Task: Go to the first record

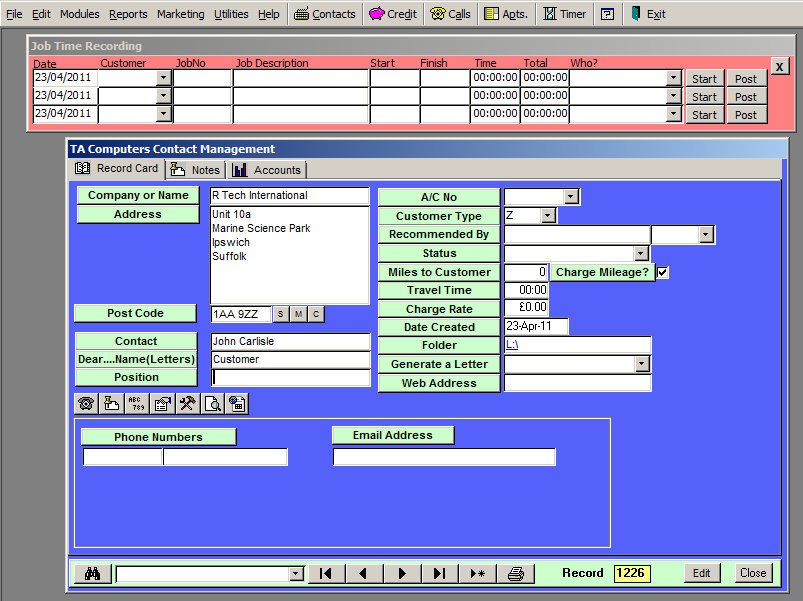Action: click(x=326, y=573)
